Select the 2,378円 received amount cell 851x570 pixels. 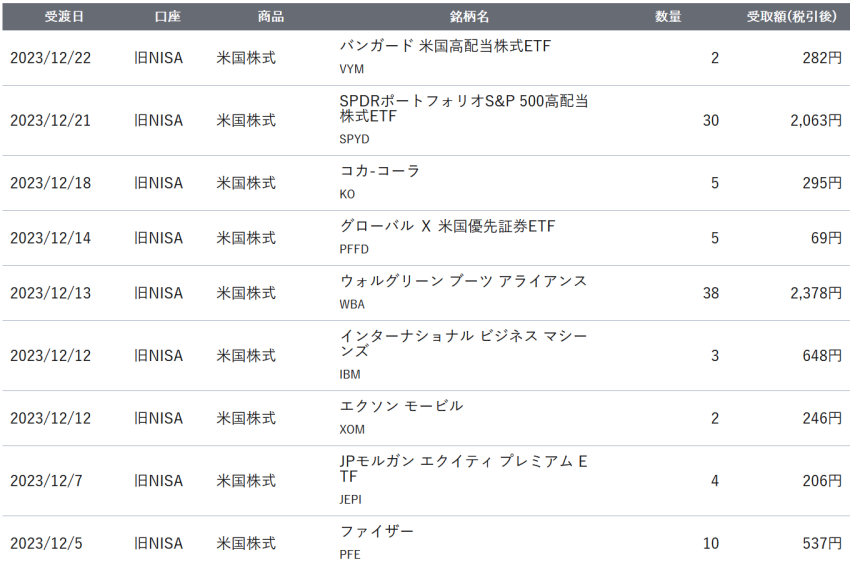click(x=816, y=293)
